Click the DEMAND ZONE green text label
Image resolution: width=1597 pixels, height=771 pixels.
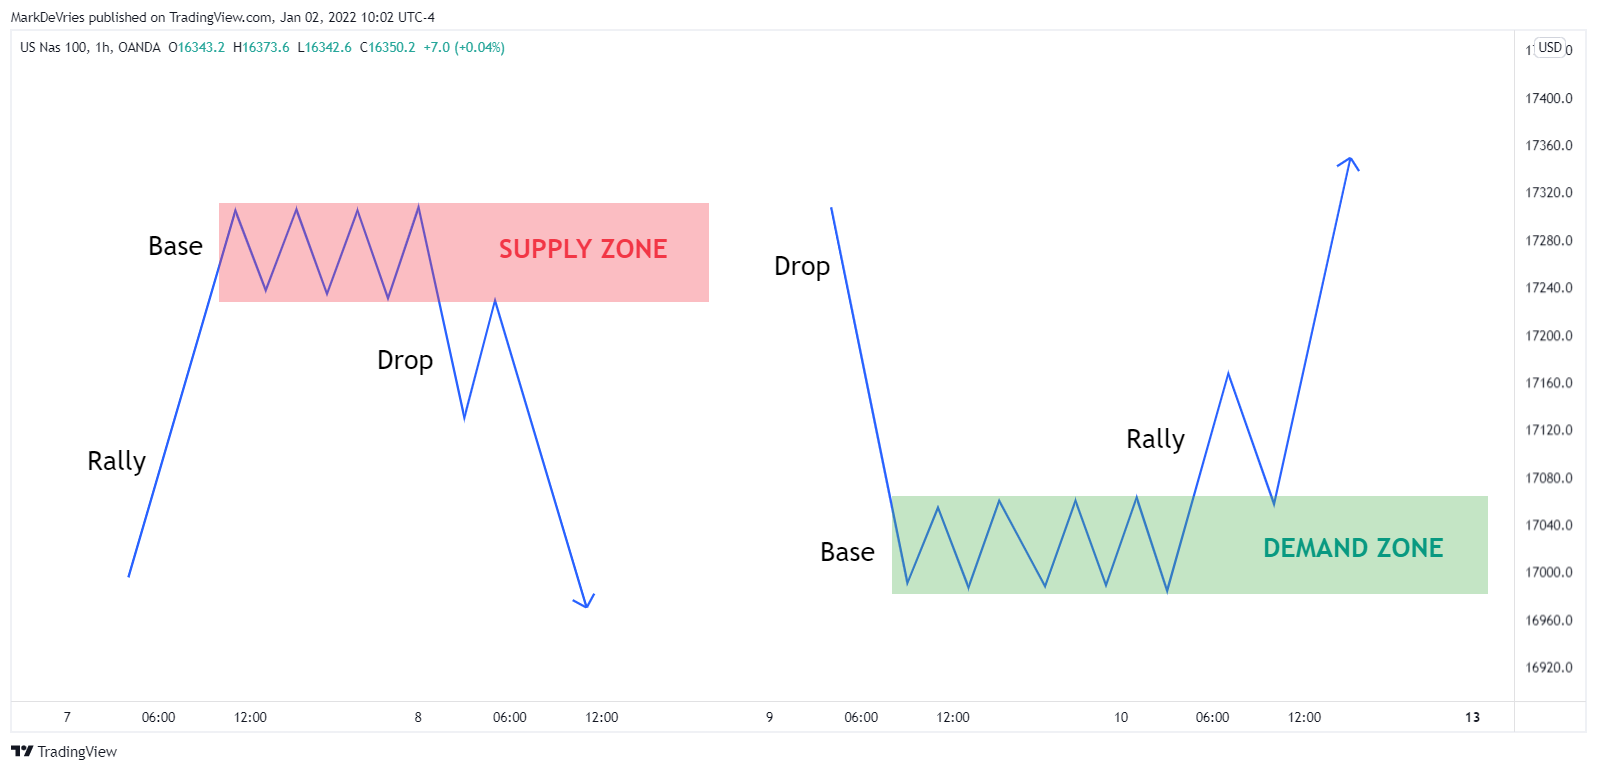[1353, 548]
